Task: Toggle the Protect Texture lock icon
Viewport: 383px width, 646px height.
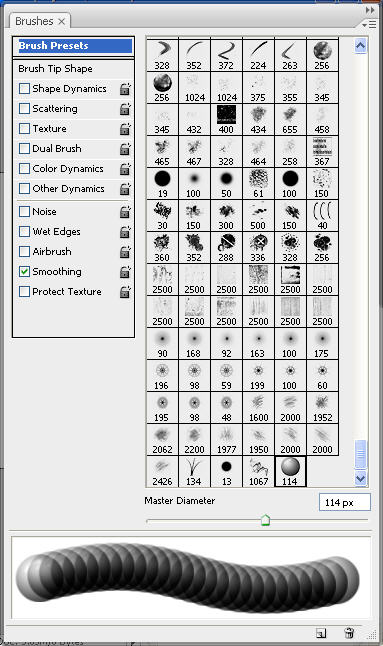Action: click(x=125, y=292)
